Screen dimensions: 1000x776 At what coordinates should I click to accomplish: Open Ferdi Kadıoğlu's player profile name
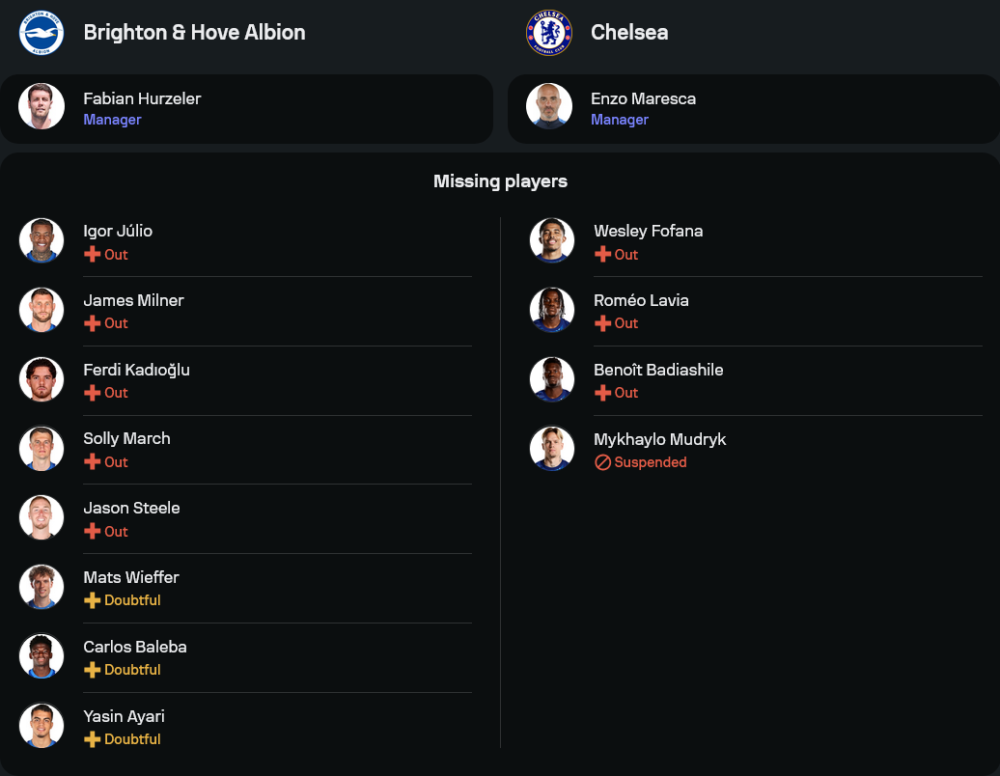click(x=136, y=370)
